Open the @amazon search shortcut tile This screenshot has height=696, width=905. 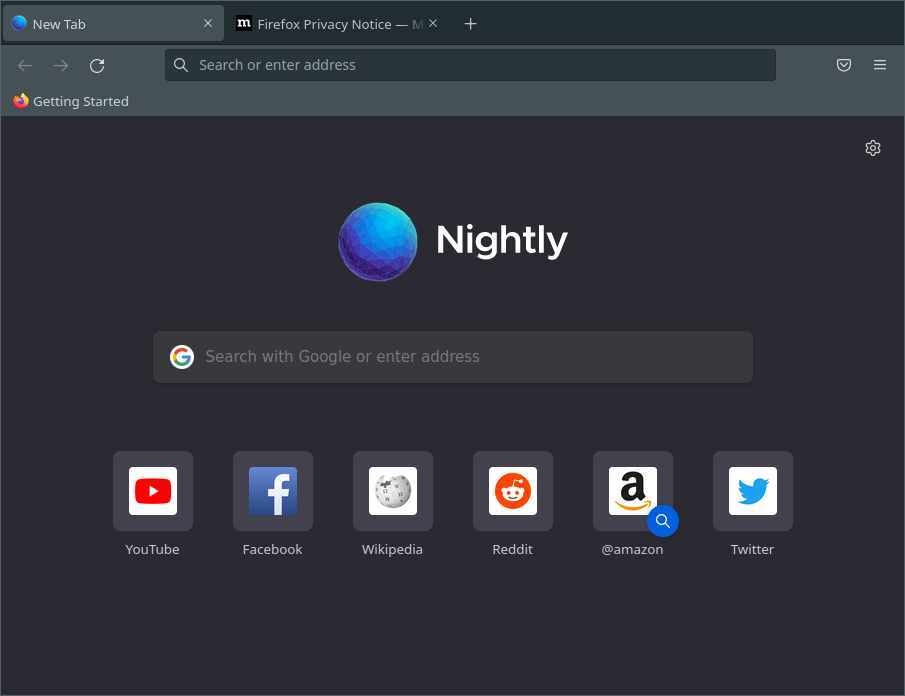pyautogui.click(x=633, y=491)
